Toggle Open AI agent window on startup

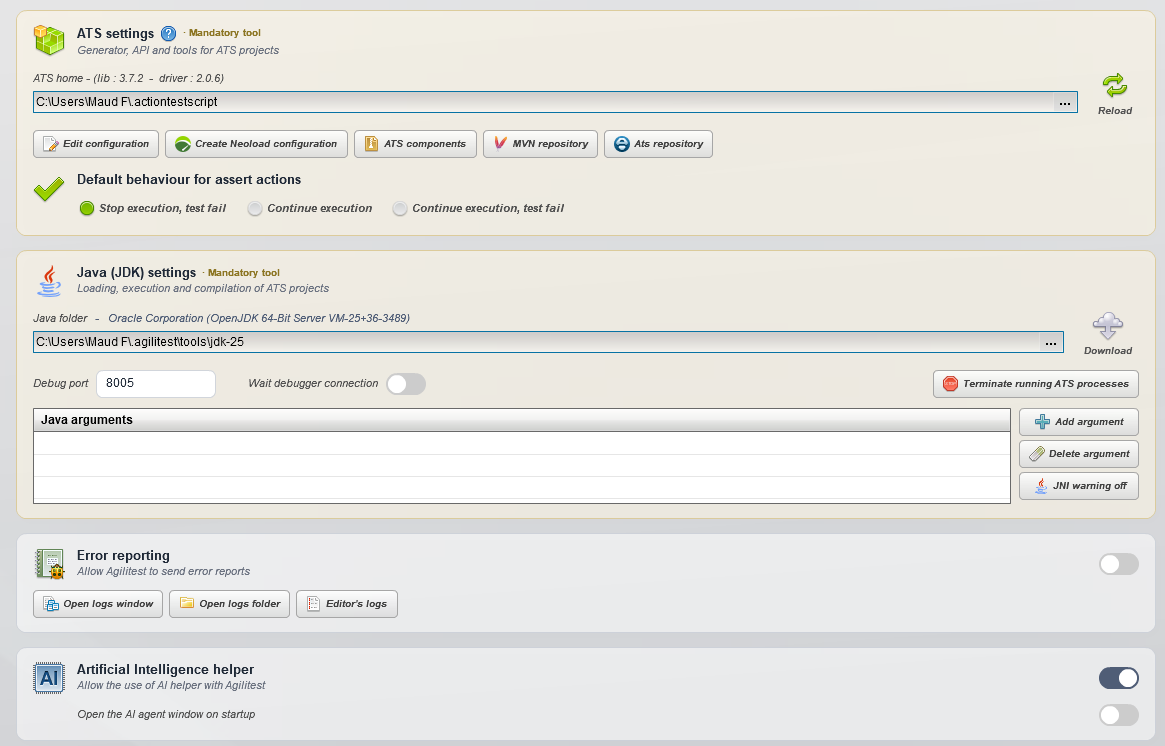[x=1118, y=715]
